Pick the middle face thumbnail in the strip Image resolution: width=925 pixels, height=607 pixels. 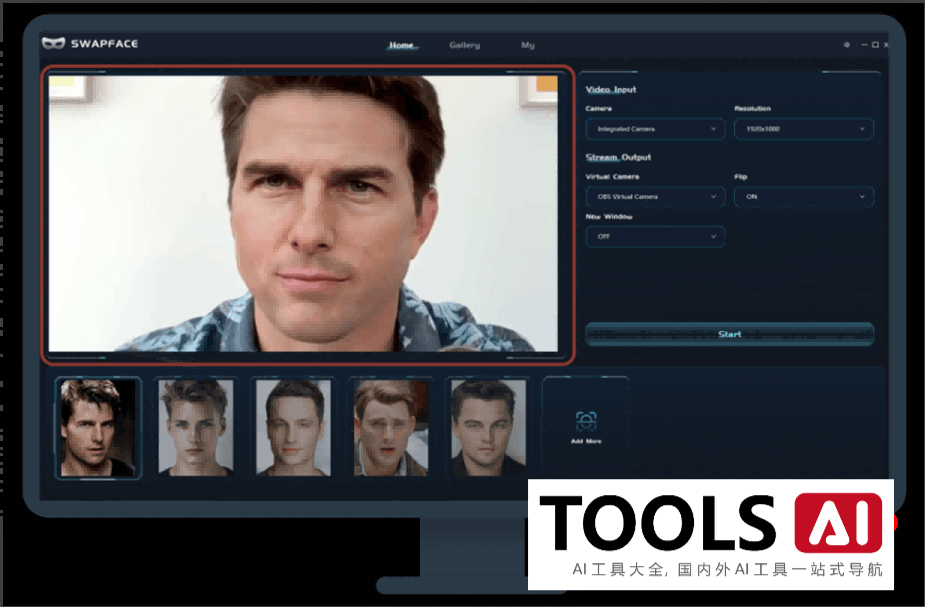pos(293,427)
